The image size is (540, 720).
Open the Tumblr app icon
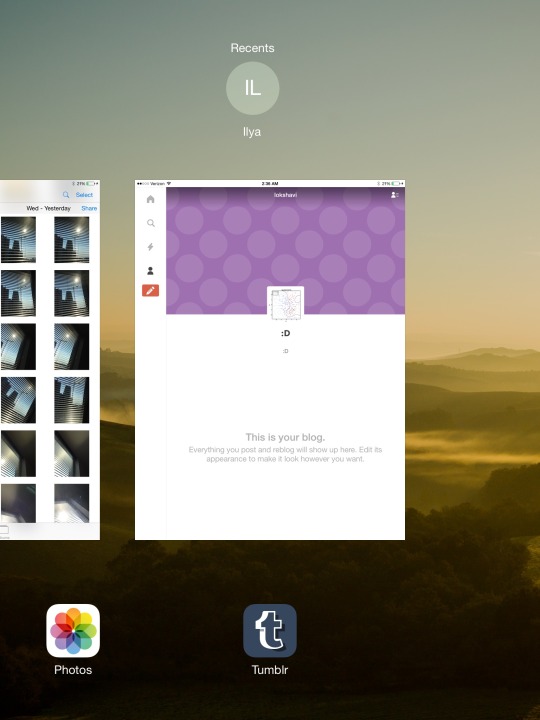tap(270, 630)
